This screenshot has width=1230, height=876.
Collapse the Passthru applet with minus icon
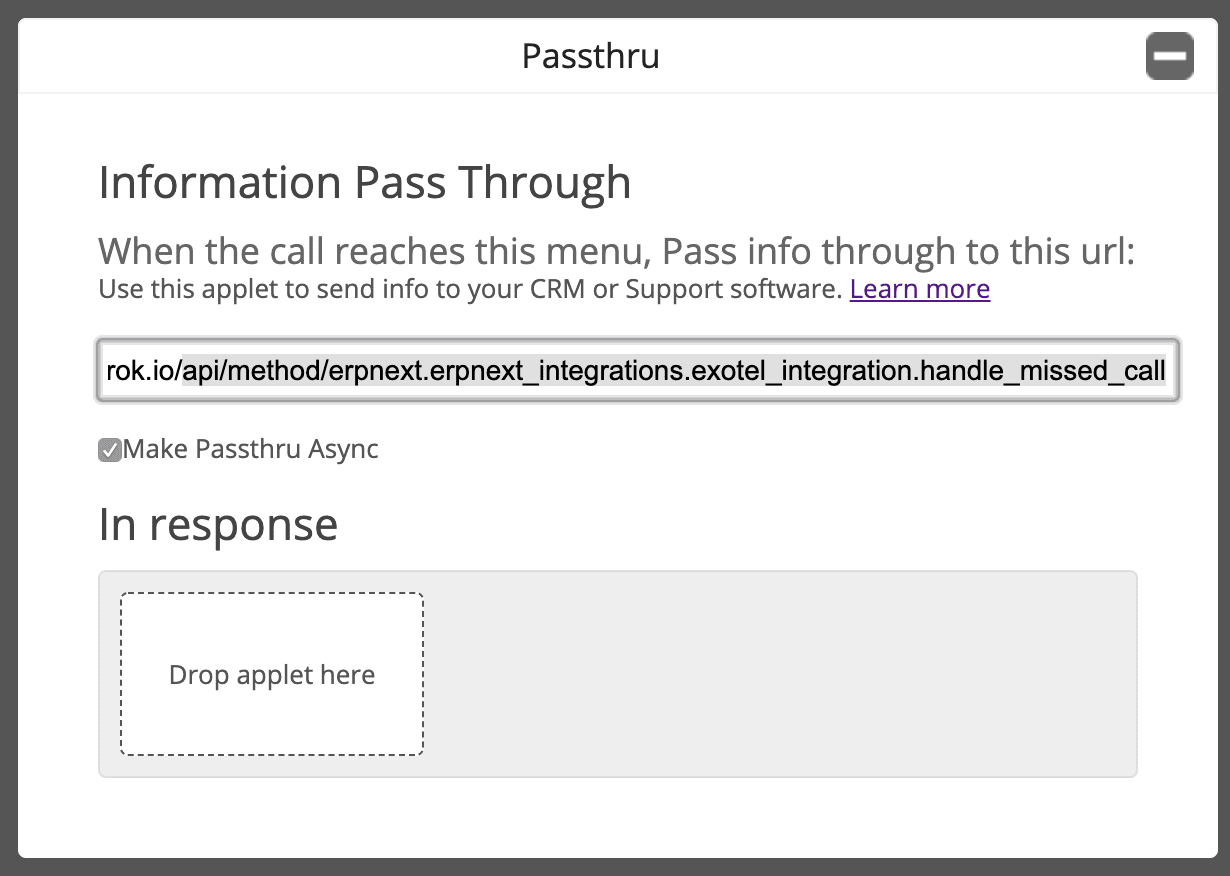1169,56
